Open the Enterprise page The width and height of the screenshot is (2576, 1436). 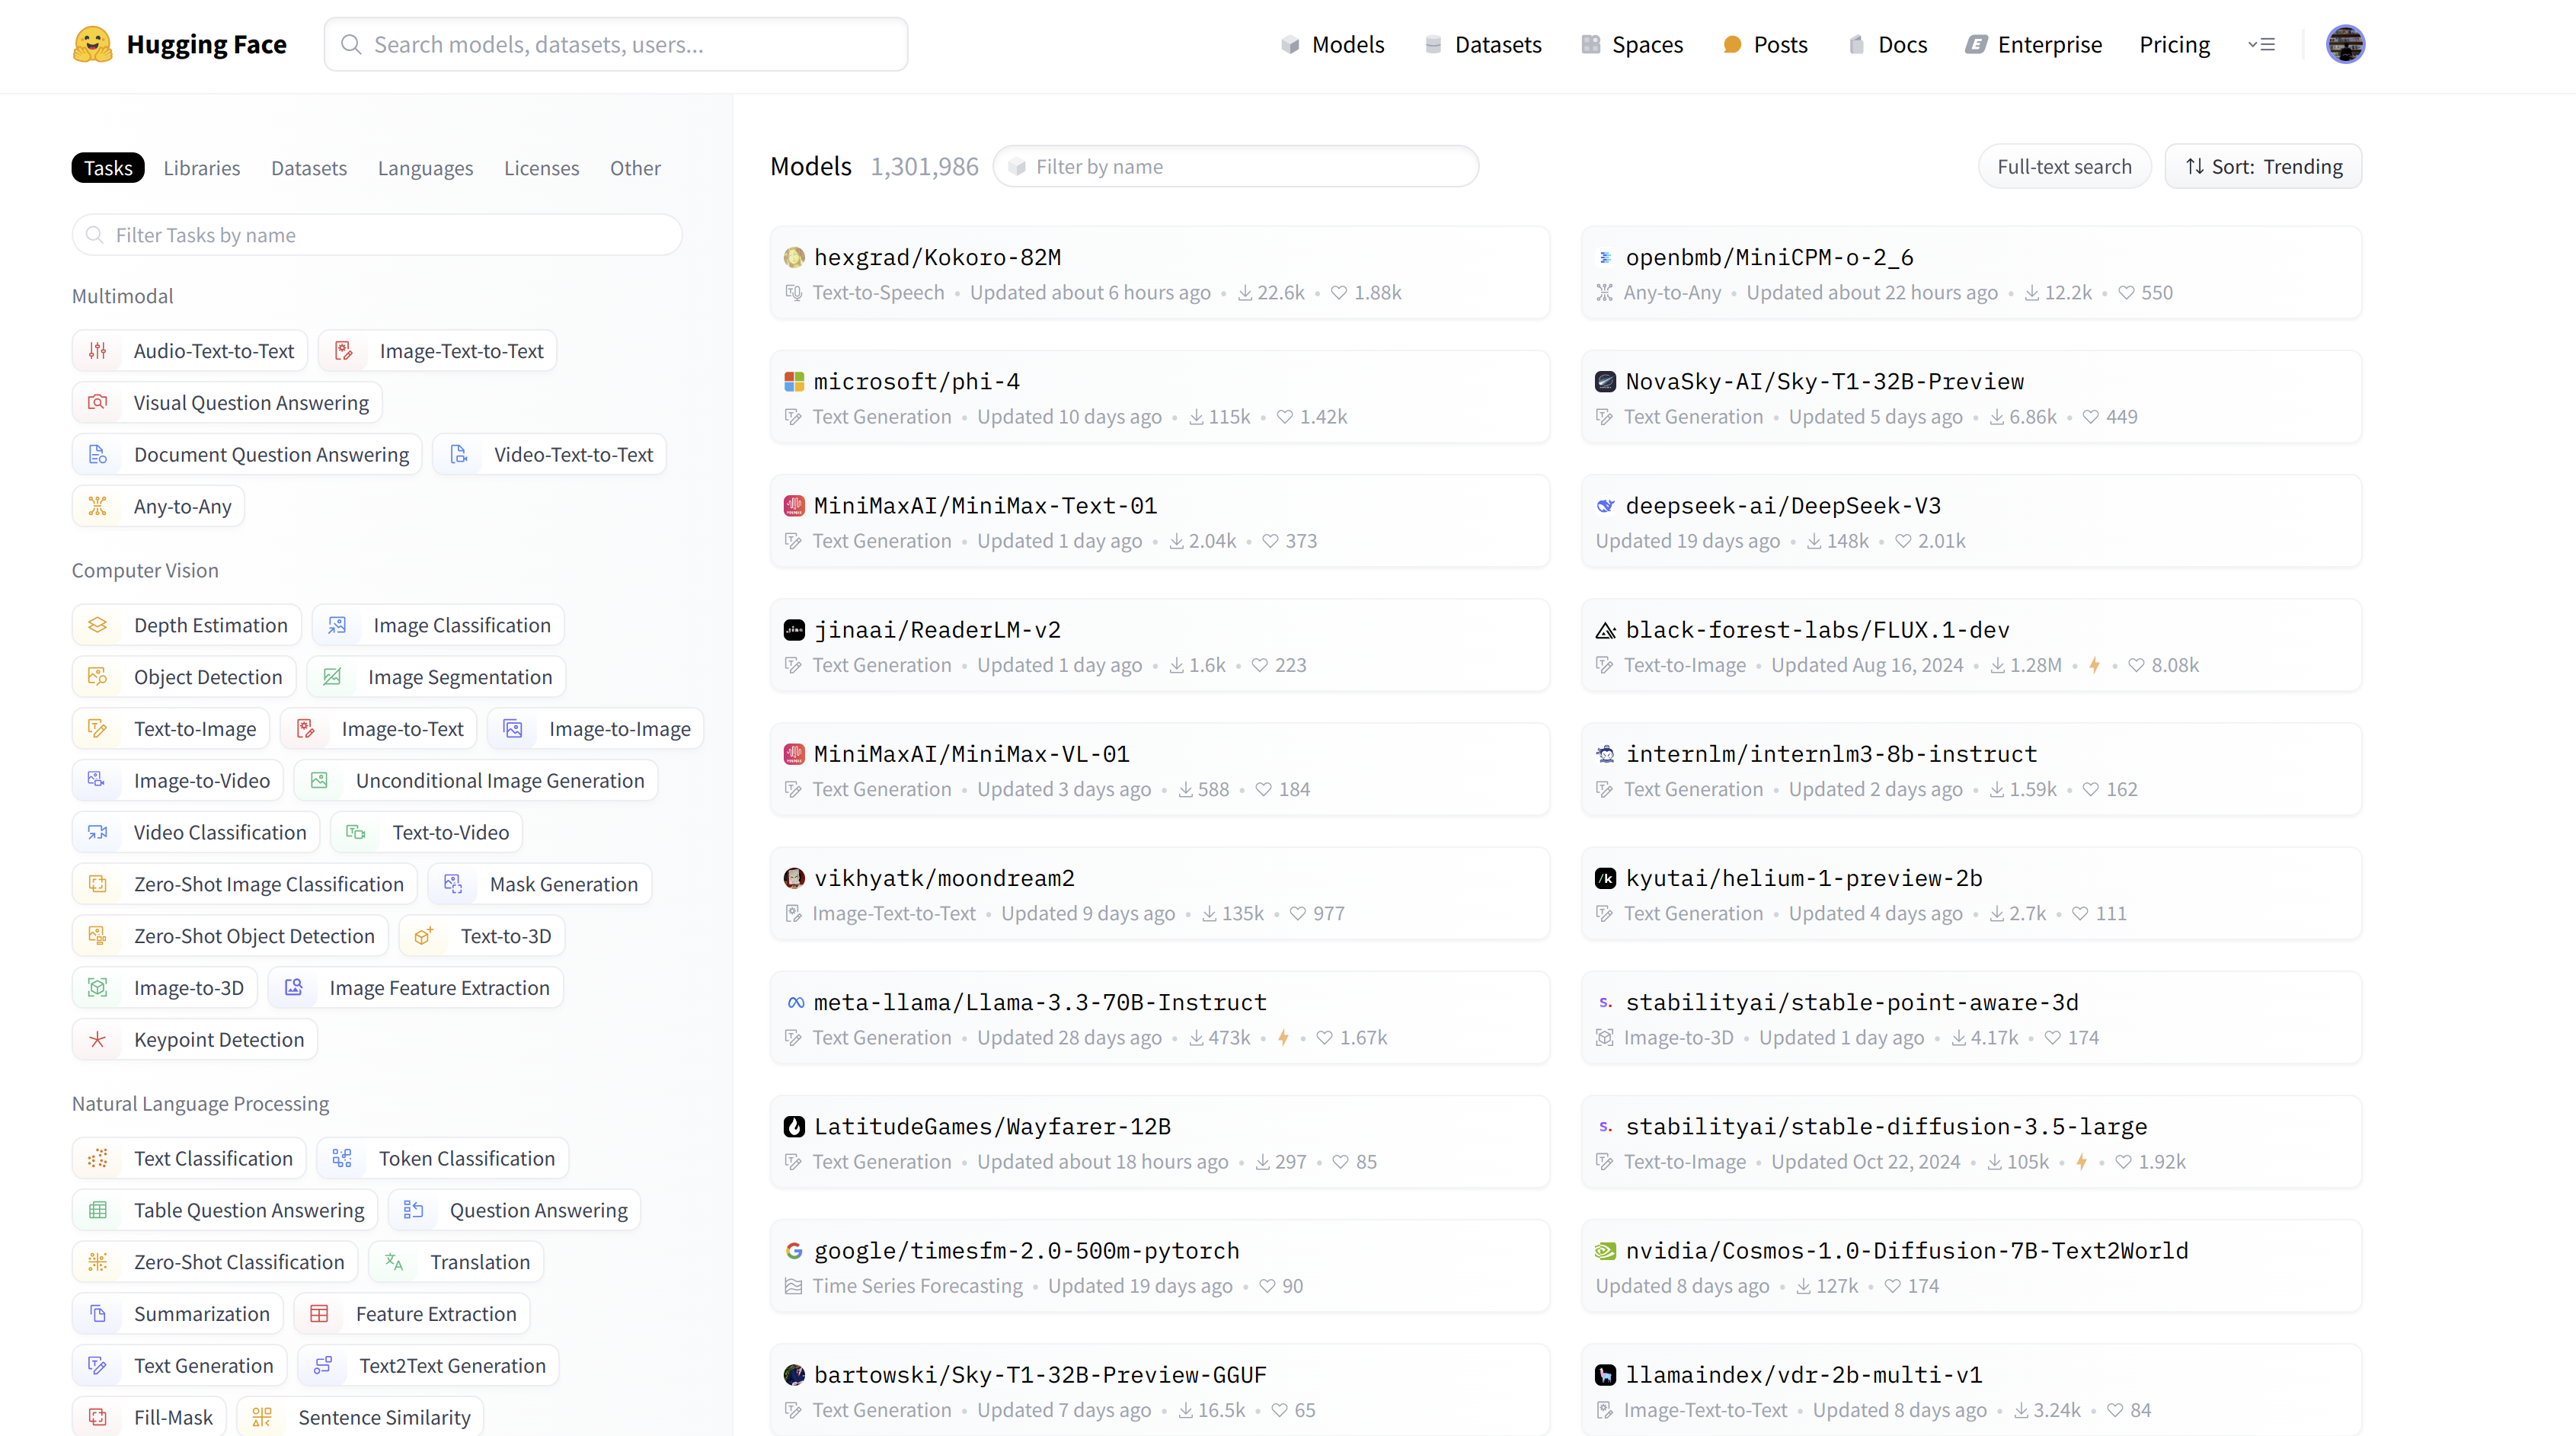pos(2033,44)
